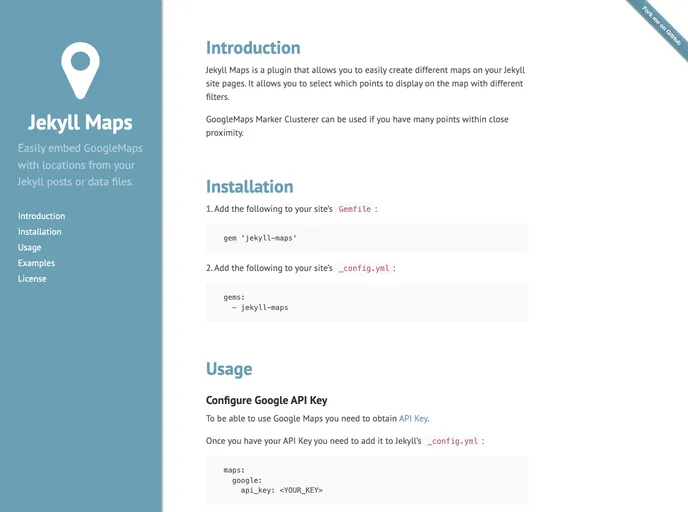
Task: Follow the API Key hyperlink
Action: pyautogui.click(x=413, y=419)
